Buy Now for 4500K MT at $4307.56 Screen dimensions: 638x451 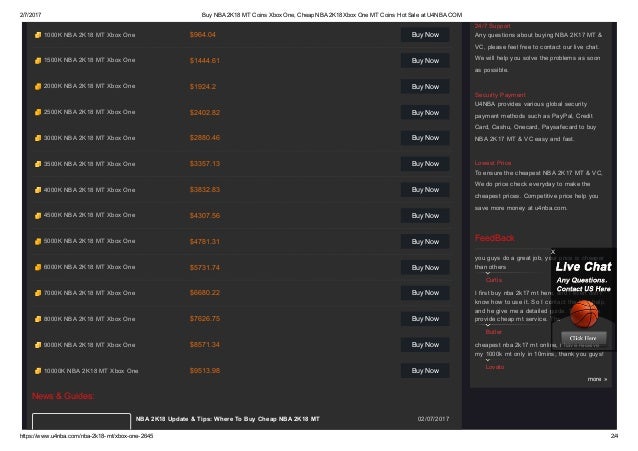(x=425, y=215)
